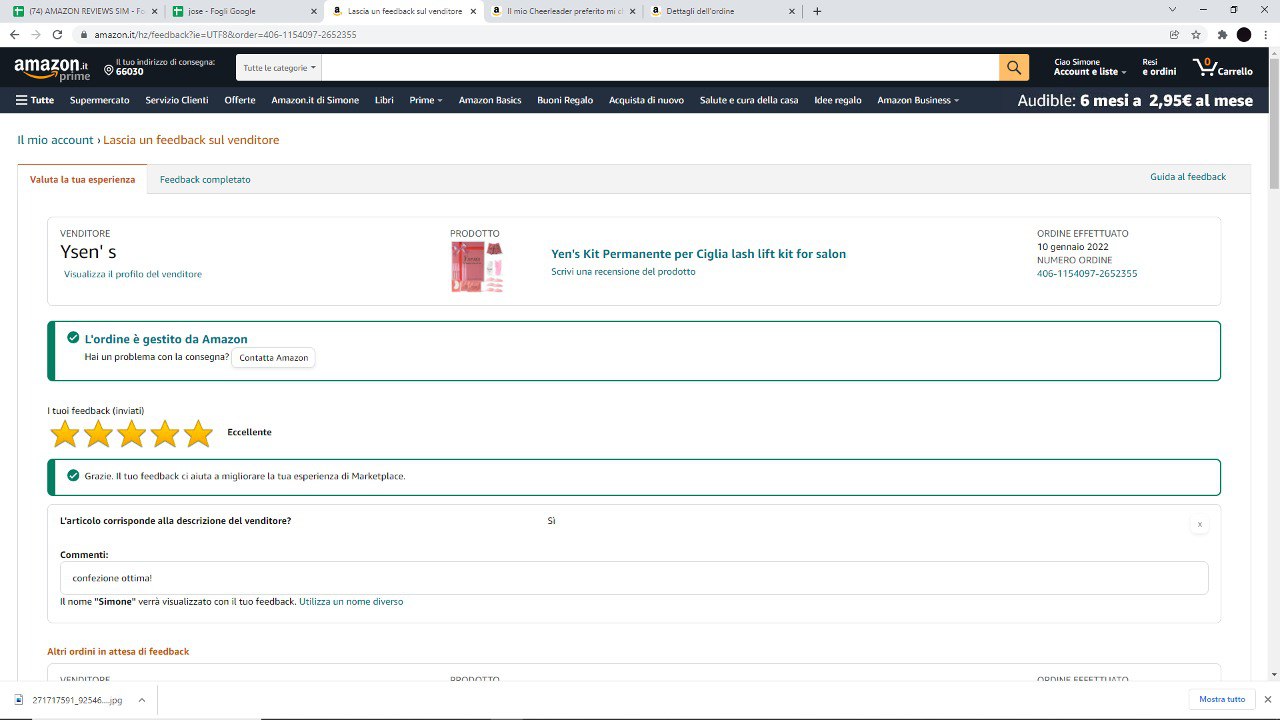This screenshot has height=720, width=1280.
Task: Open Resi e ordini
Action: (x=1159, y=67)
